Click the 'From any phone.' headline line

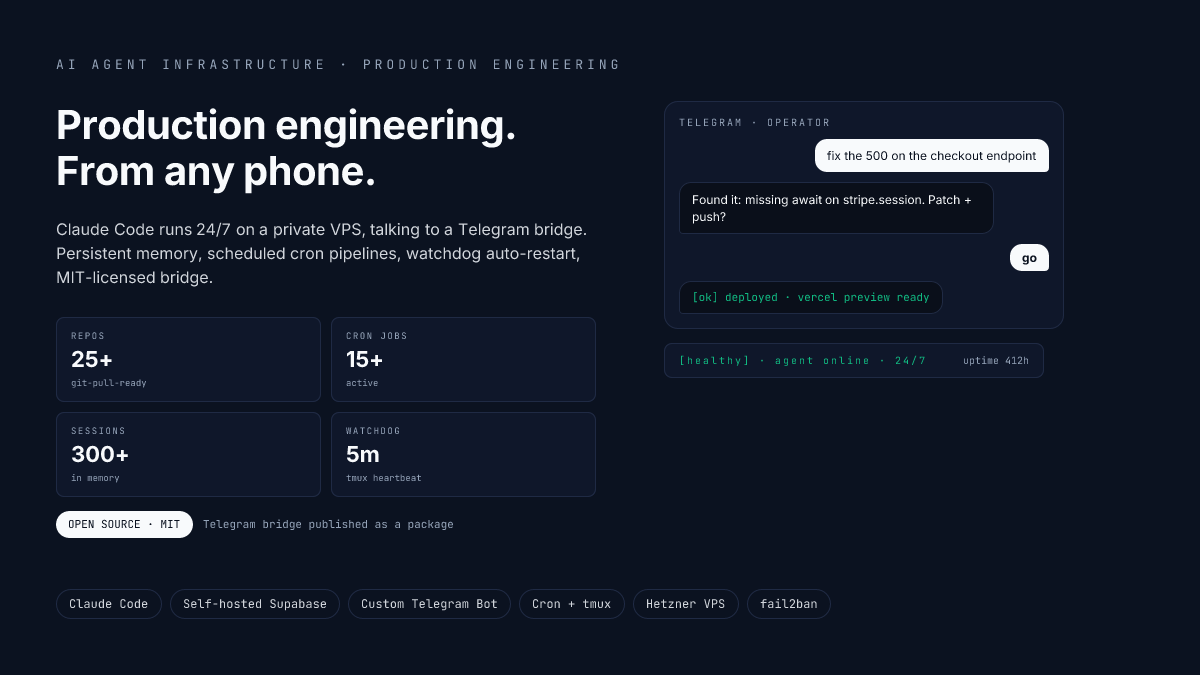coord(216,172)
